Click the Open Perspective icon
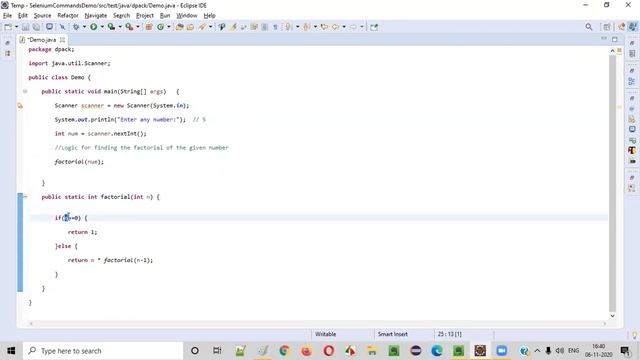Image resolution: width=640 pixels, height=360 pixels. [607, 27]
